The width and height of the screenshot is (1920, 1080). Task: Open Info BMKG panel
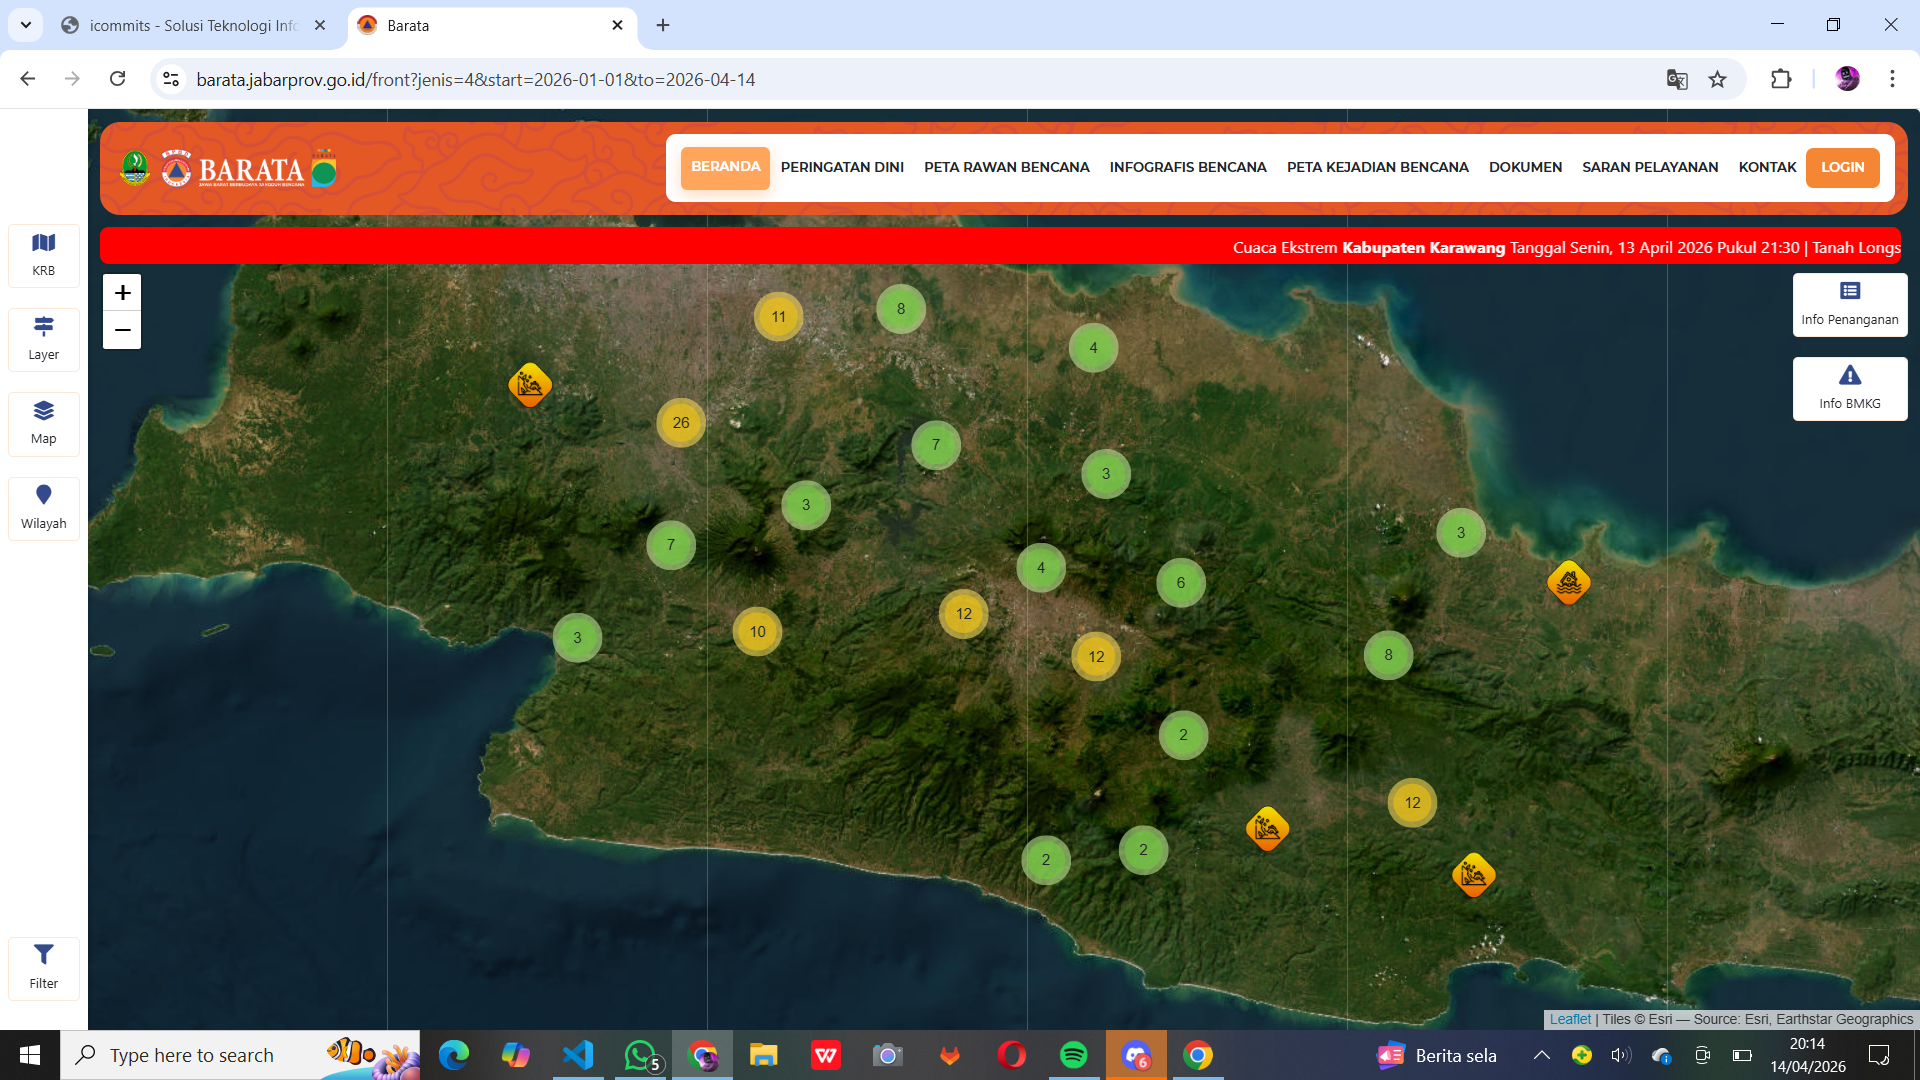(x=1849, y=388)
